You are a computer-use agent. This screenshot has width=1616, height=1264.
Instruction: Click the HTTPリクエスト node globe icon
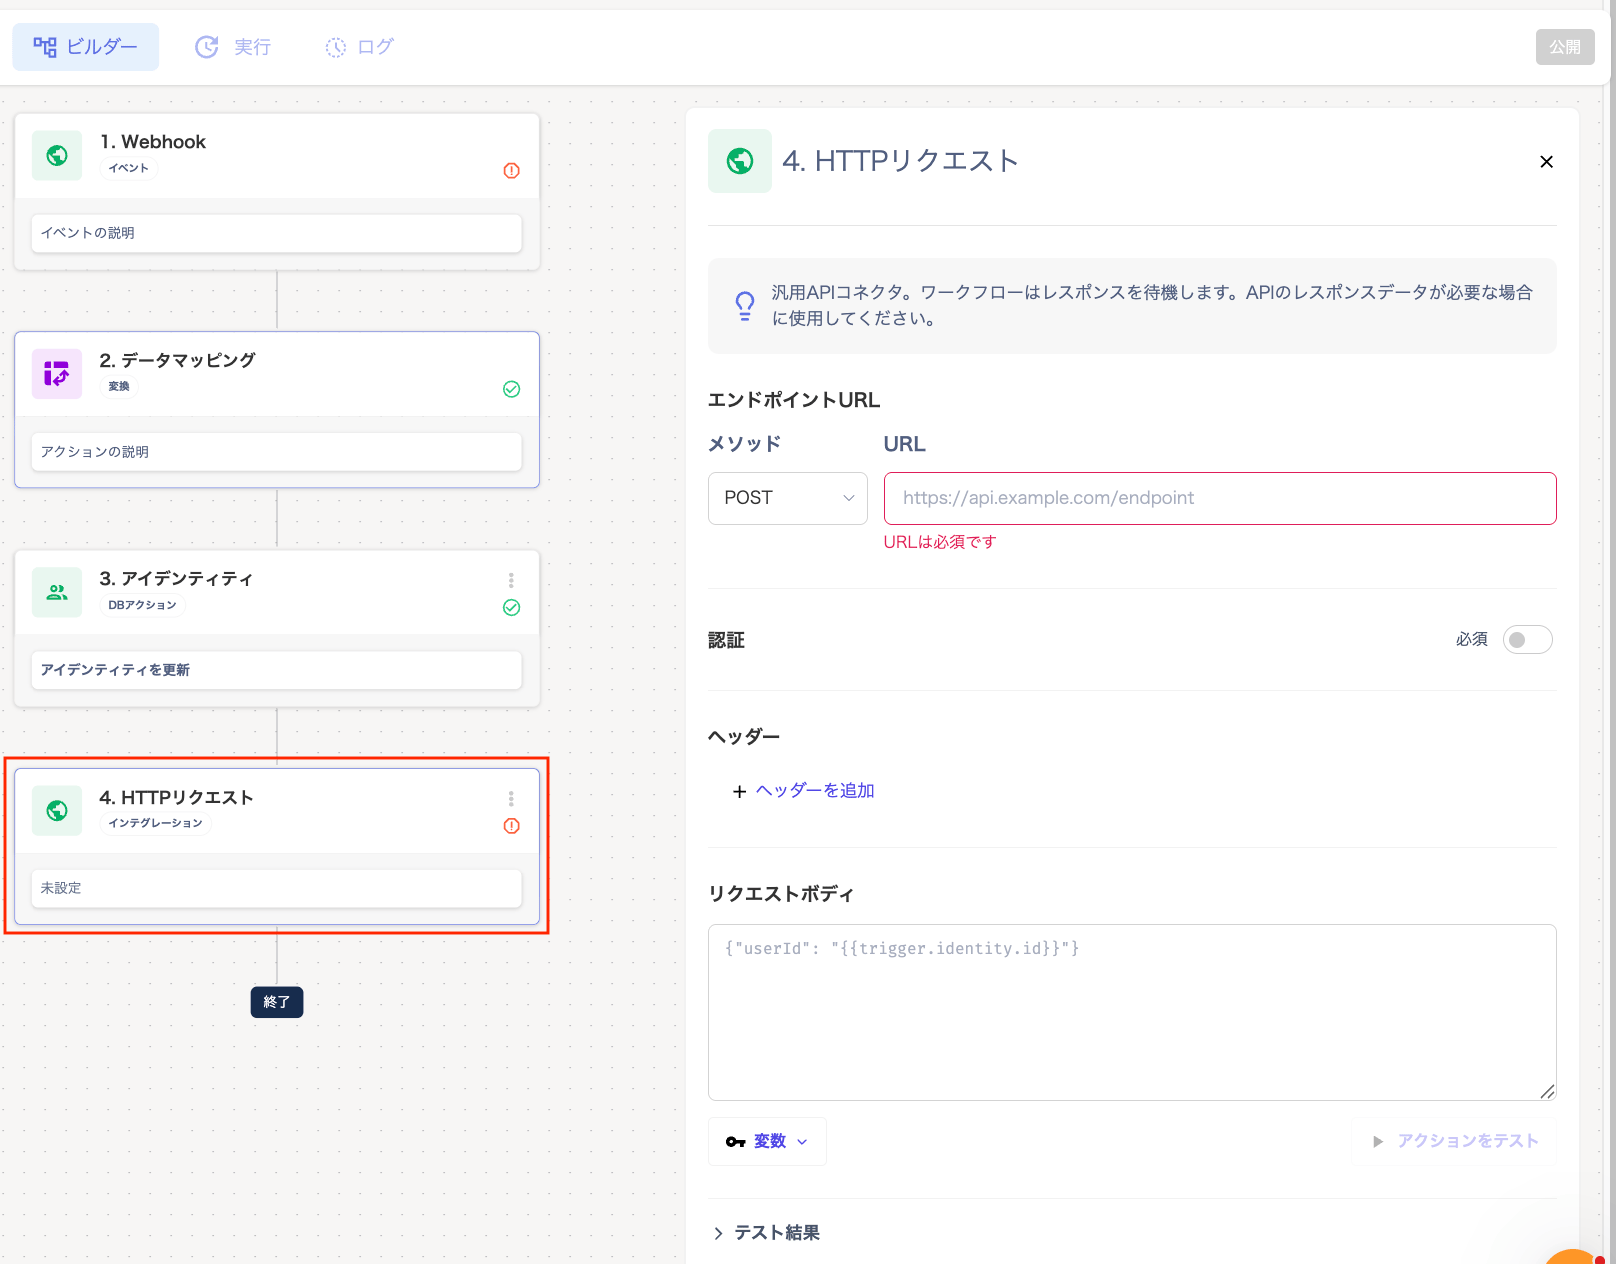point(57,810)
